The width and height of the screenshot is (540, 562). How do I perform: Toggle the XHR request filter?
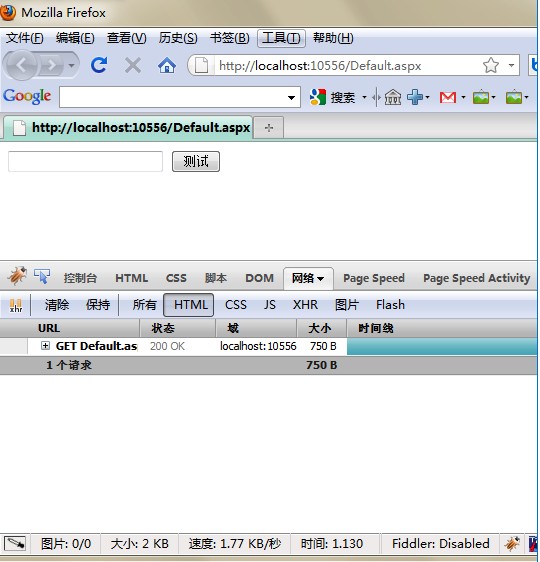click(305, 305)
